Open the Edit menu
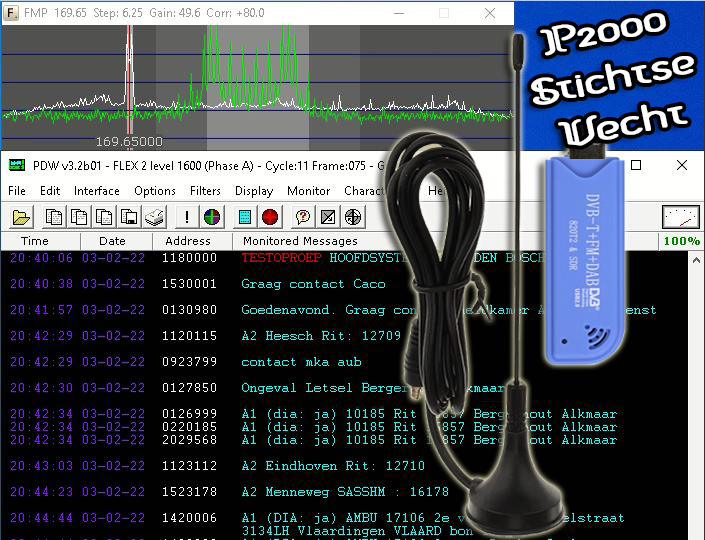 (x=50, y=191)
